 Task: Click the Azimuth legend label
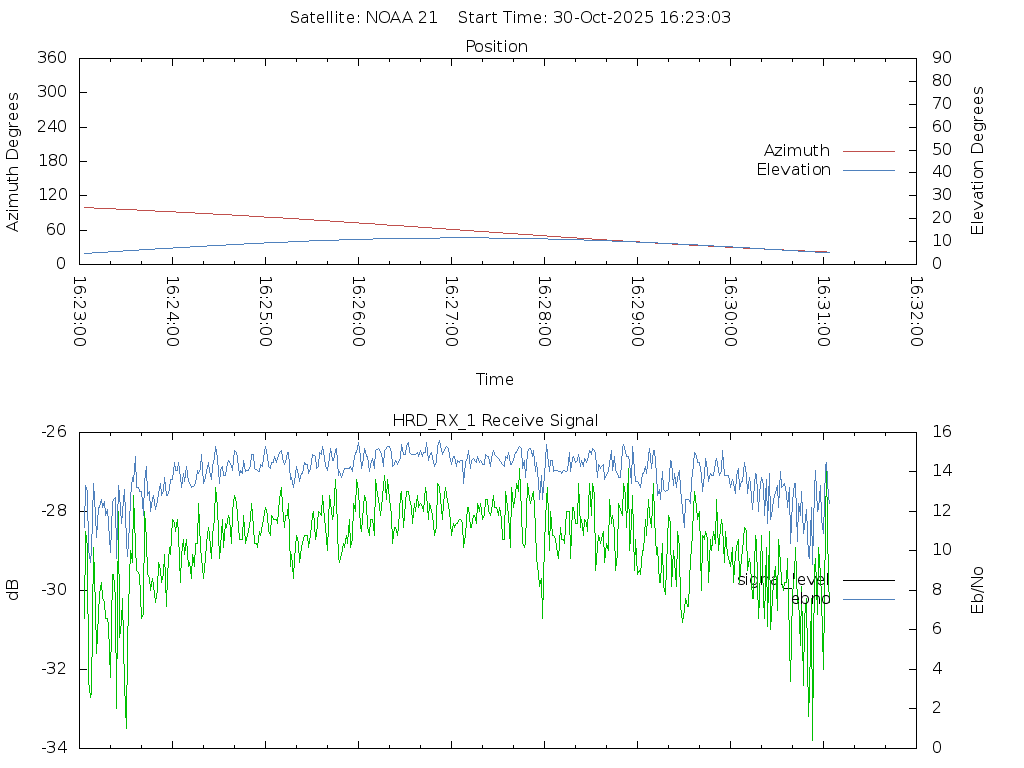pos(796,151)
